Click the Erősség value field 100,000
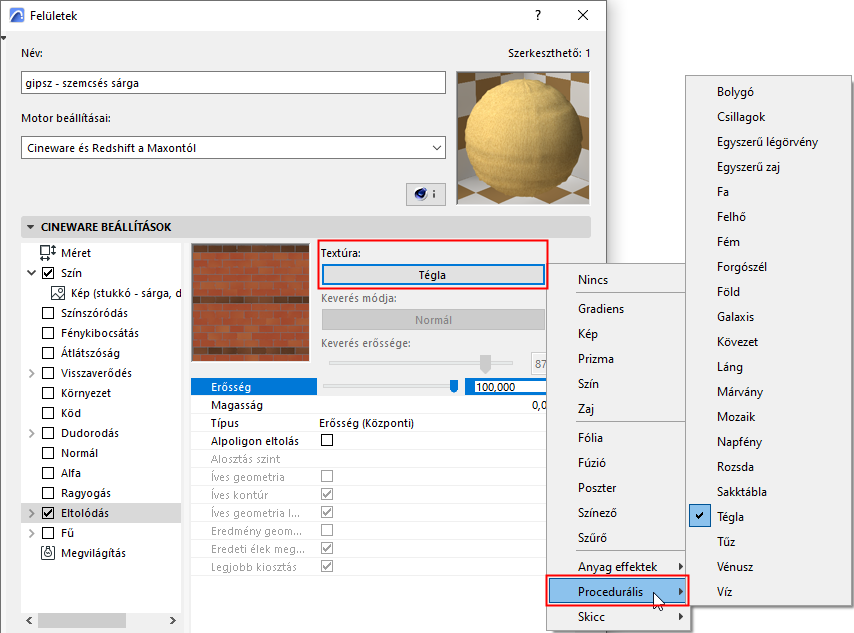 (x=510, y=387)
